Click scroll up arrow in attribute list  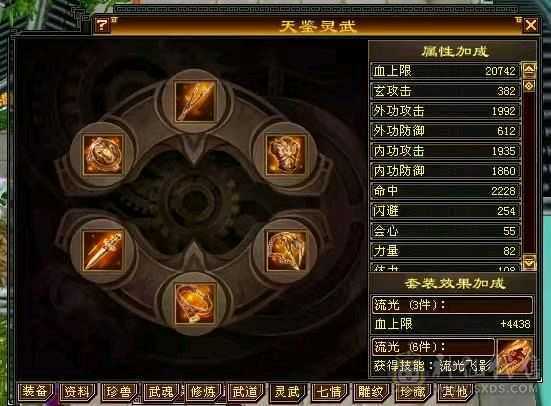point(529,69)
